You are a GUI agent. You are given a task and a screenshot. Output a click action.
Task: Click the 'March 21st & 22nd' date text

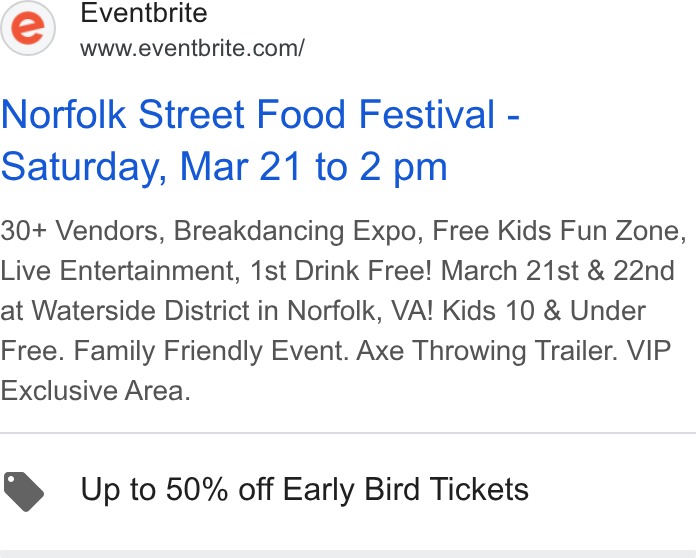[x=558, y=271]
